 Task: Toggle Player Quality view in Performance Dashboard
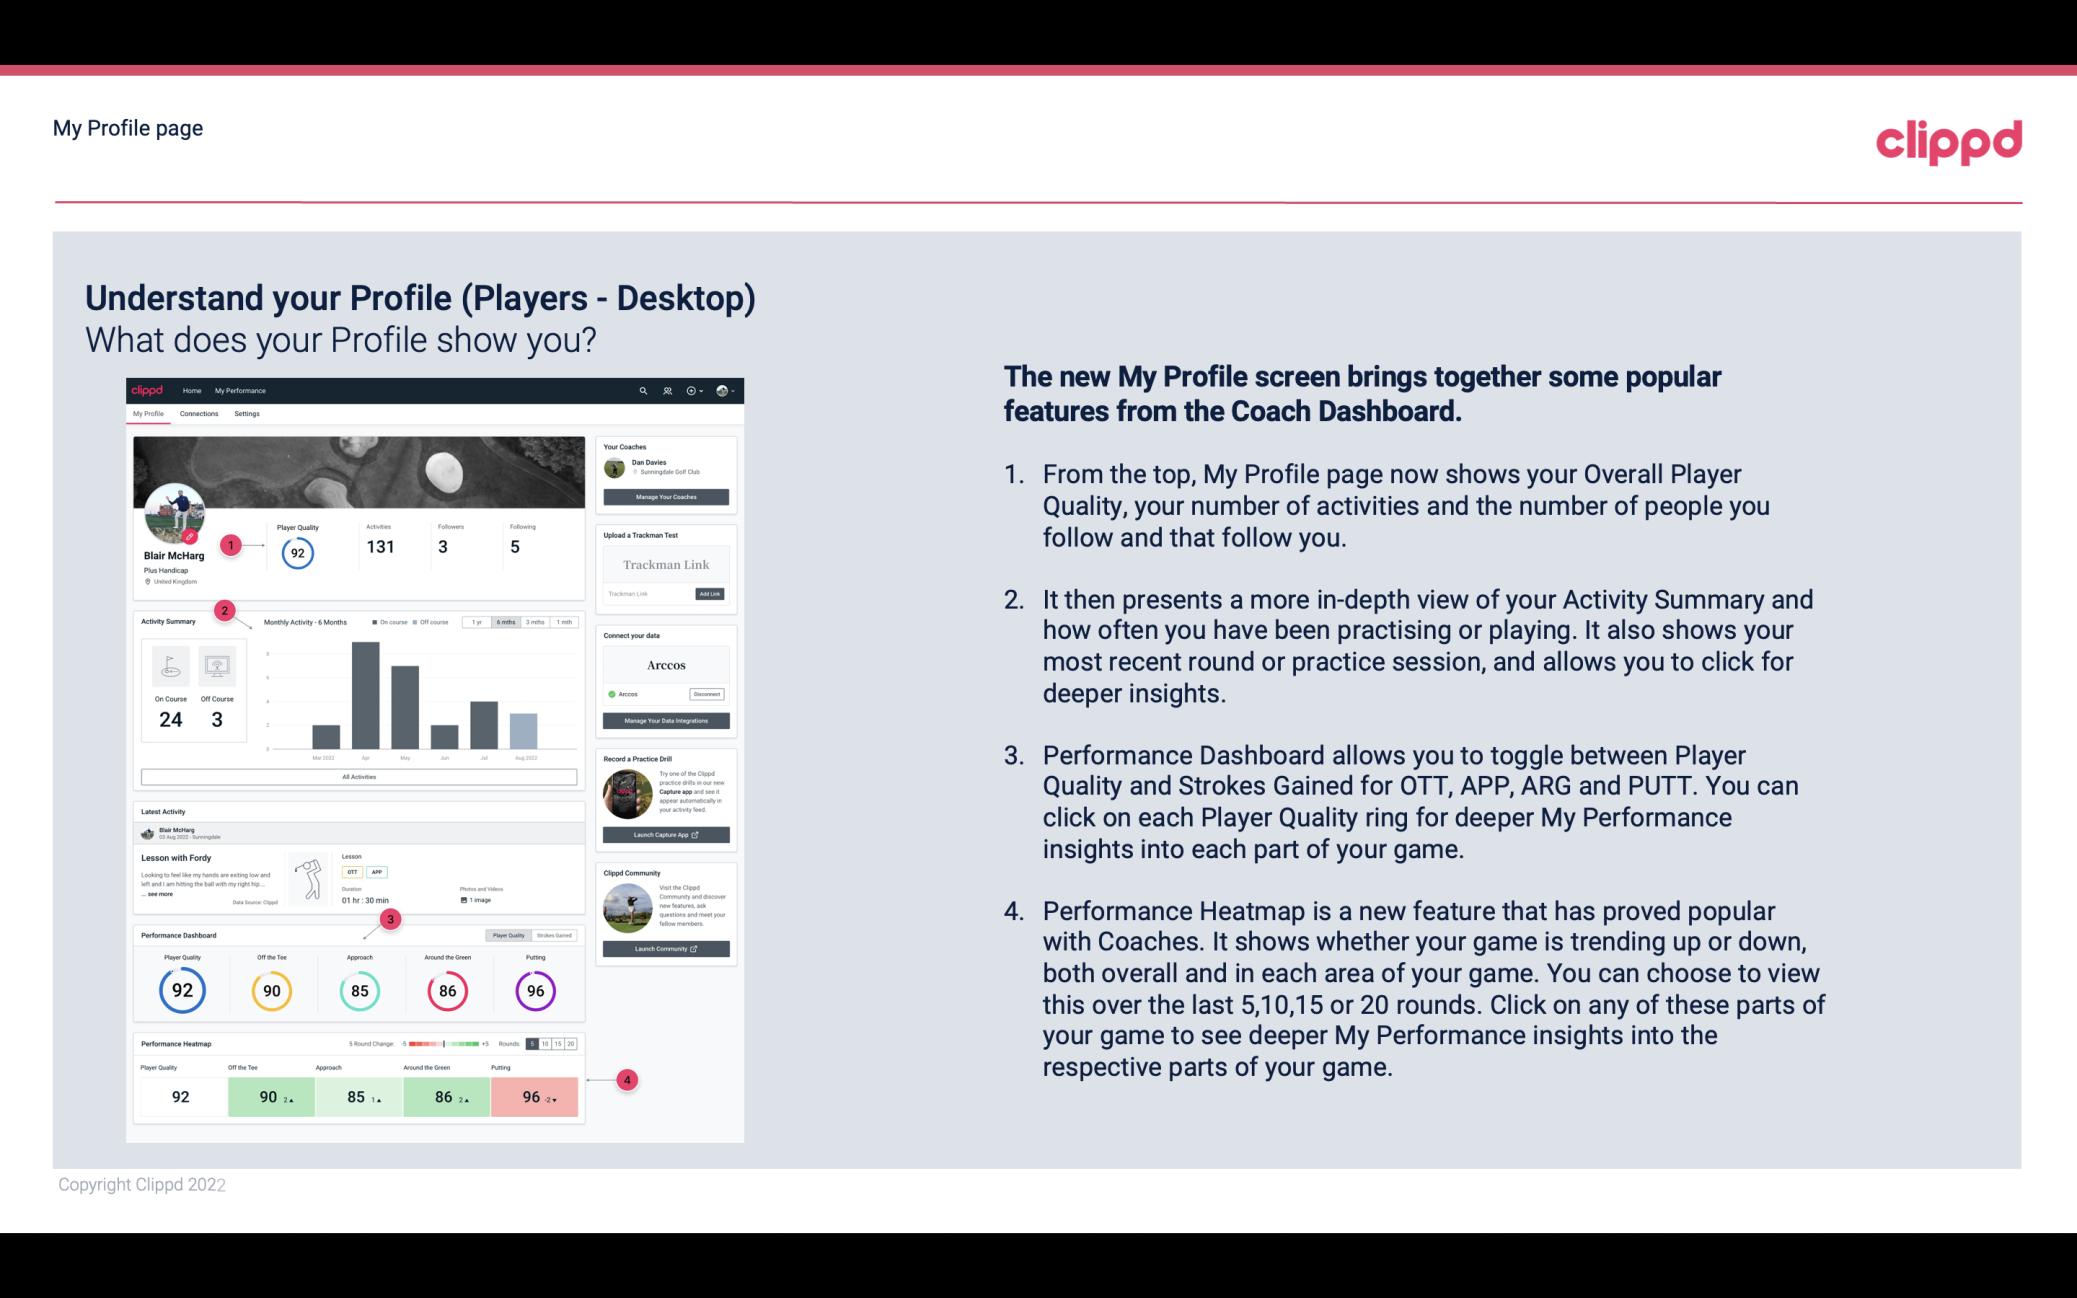coord(510,935)
